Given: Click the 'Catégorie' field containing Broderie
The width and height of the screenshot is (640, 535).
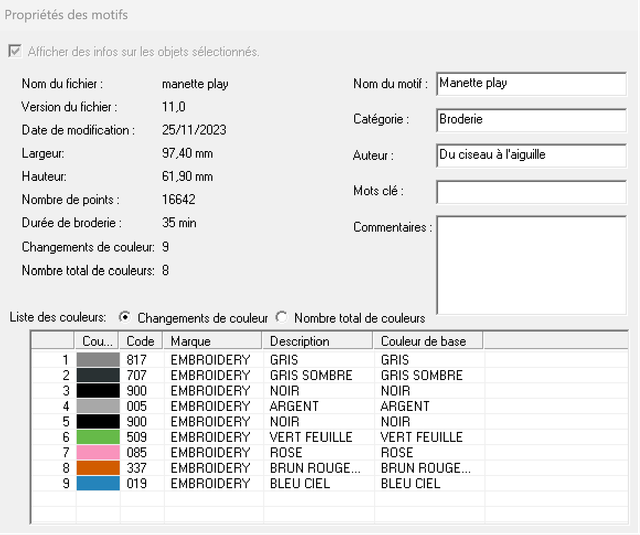Looking at the screenshot, I should coord(530,119).
